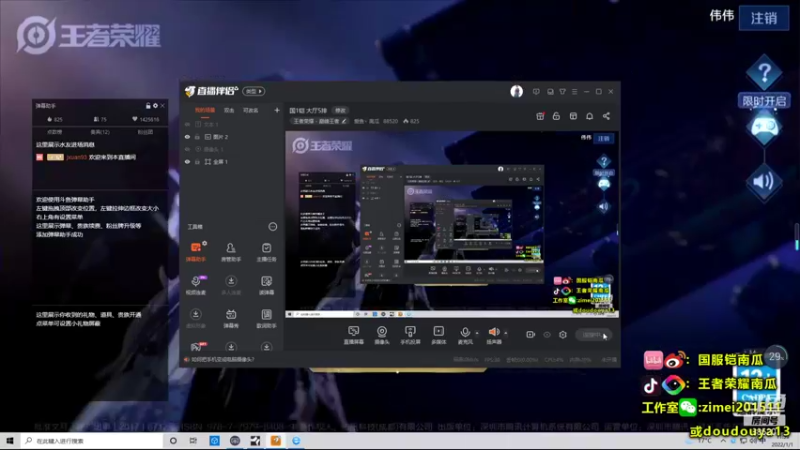Image resolution: width=800 pixels, height=450 pixels.
Task: Switch to the second scene tab
Action: coord(229,110)
